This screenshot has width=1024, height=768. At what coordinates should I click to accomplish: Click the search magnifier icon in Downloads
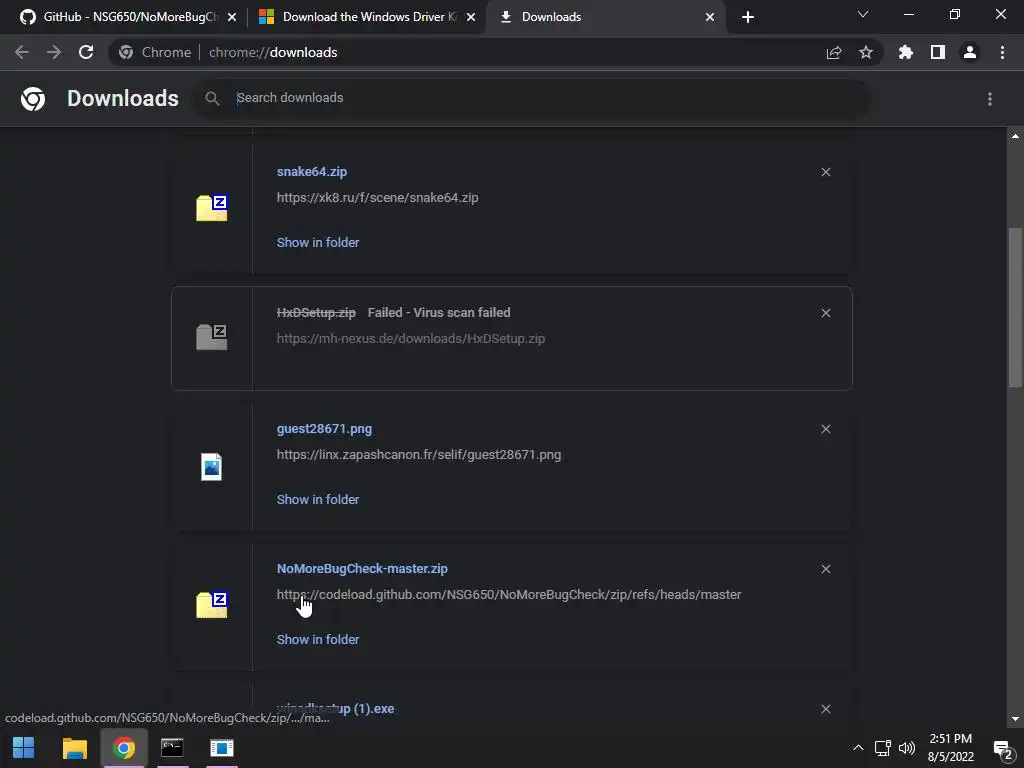pos(212,98)
